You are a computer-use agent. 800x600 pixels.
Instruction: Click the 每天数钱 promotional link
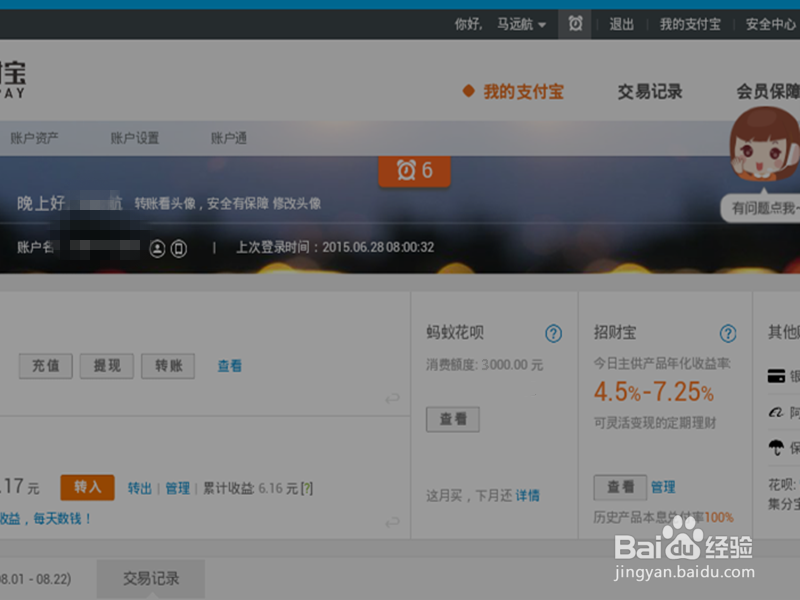click(x=62, y=519)
